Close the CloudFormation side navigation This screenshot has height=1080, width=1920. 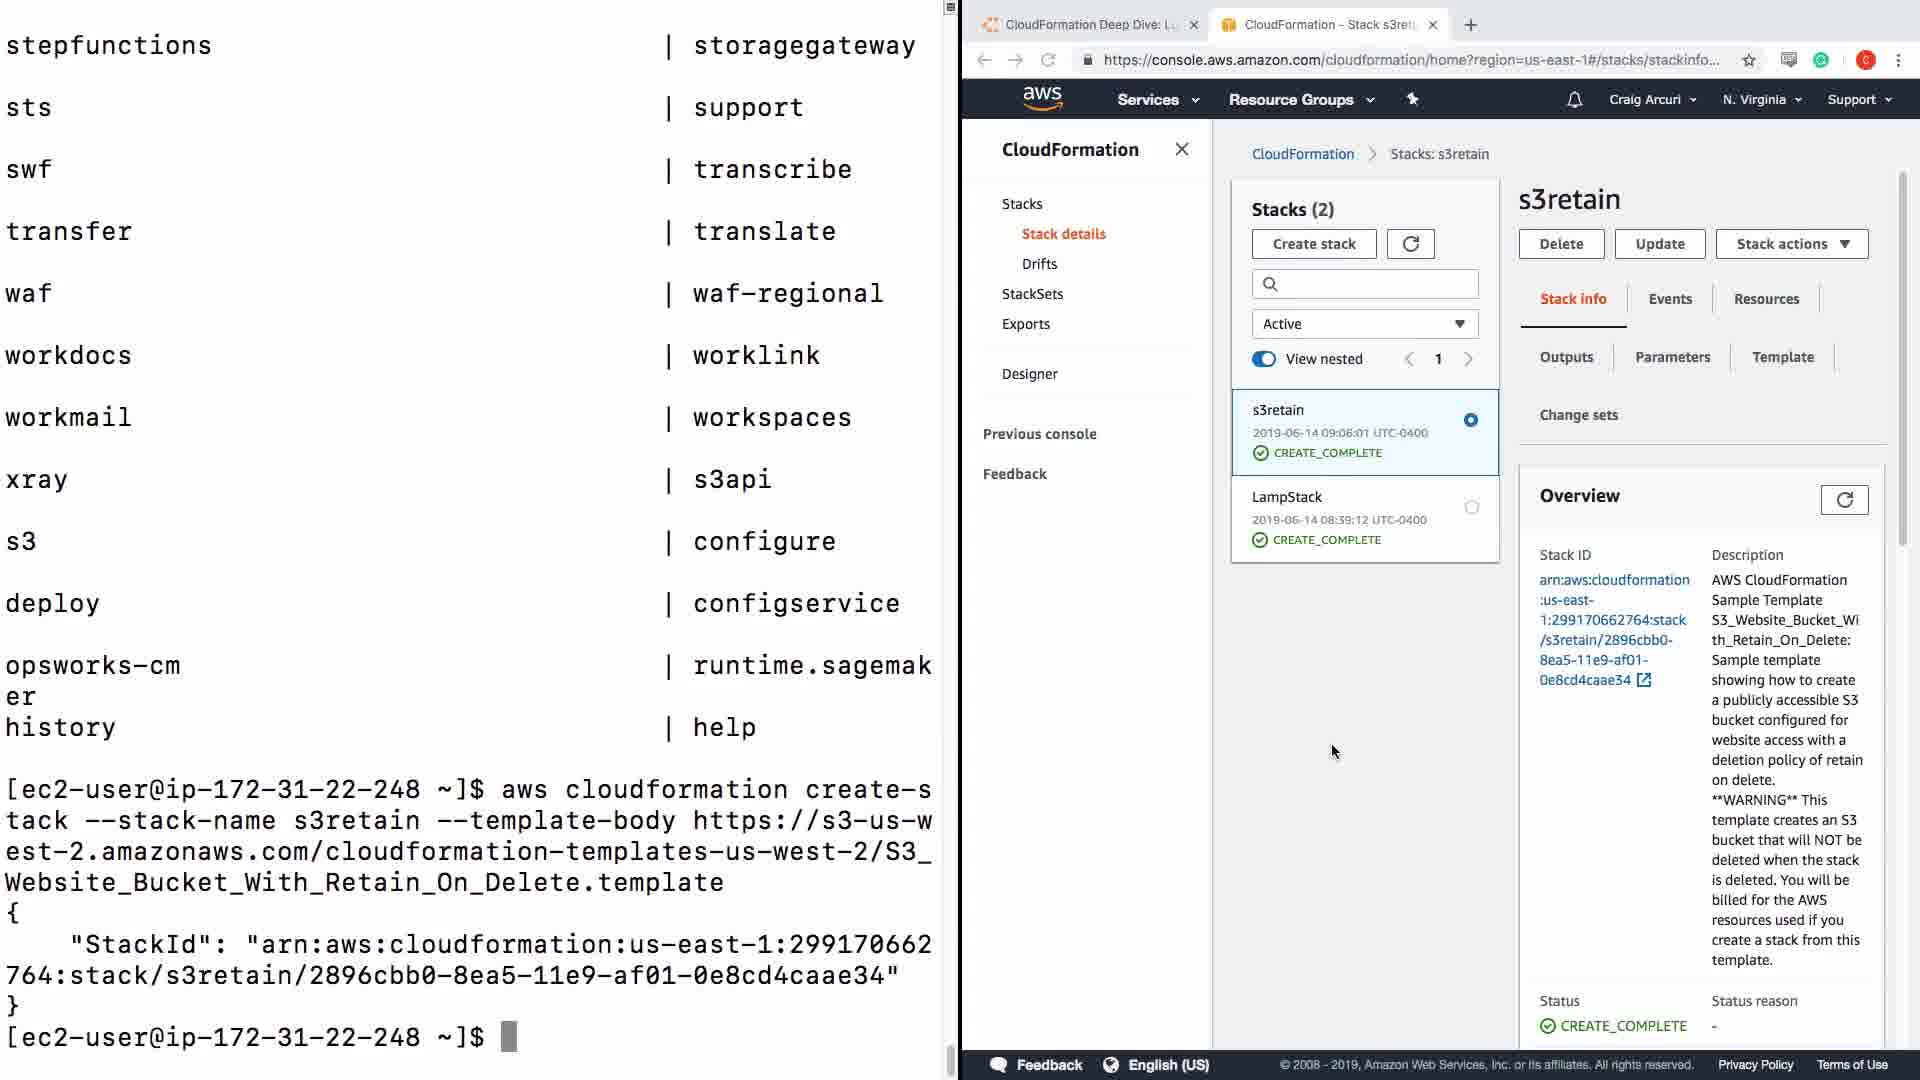coord(1181,149)
